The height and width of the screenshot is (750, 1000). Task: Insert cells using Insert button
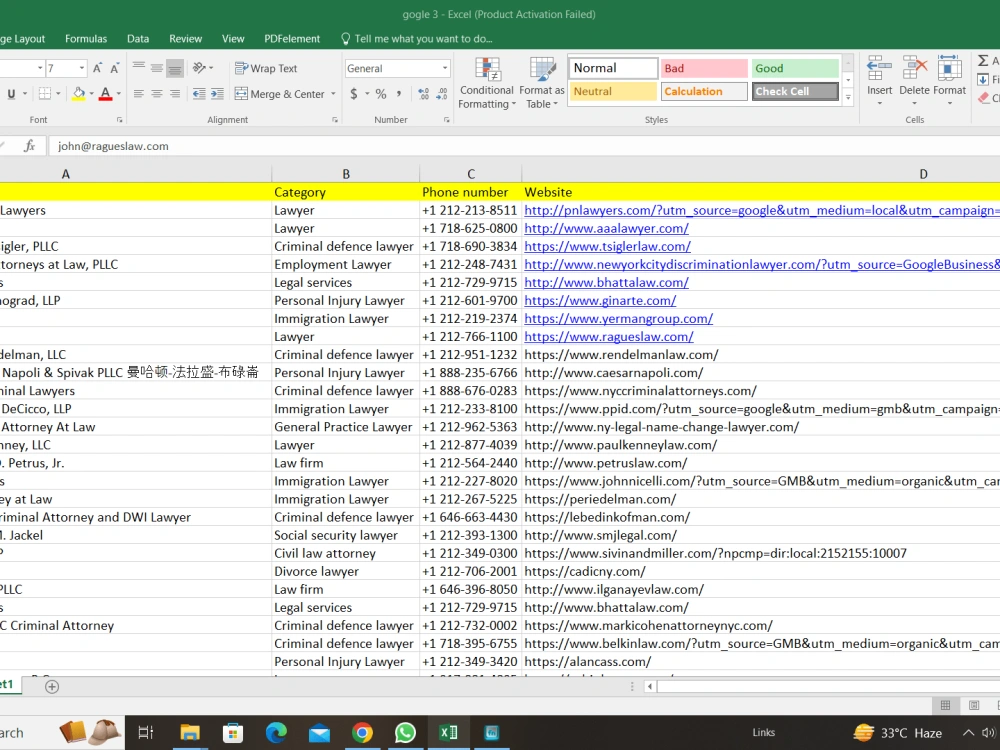879,81
